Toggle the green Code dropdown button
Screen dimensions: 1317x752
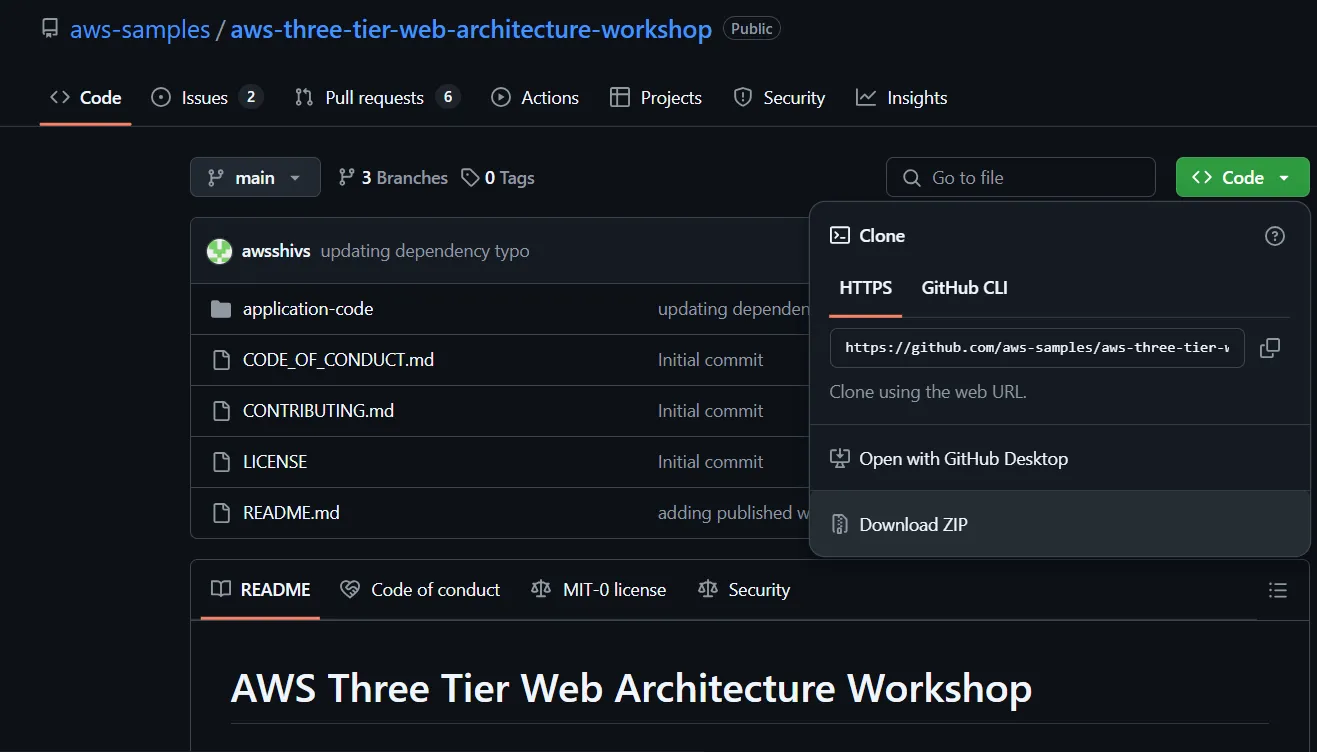pyautogui.click(x=1243, y=177)
